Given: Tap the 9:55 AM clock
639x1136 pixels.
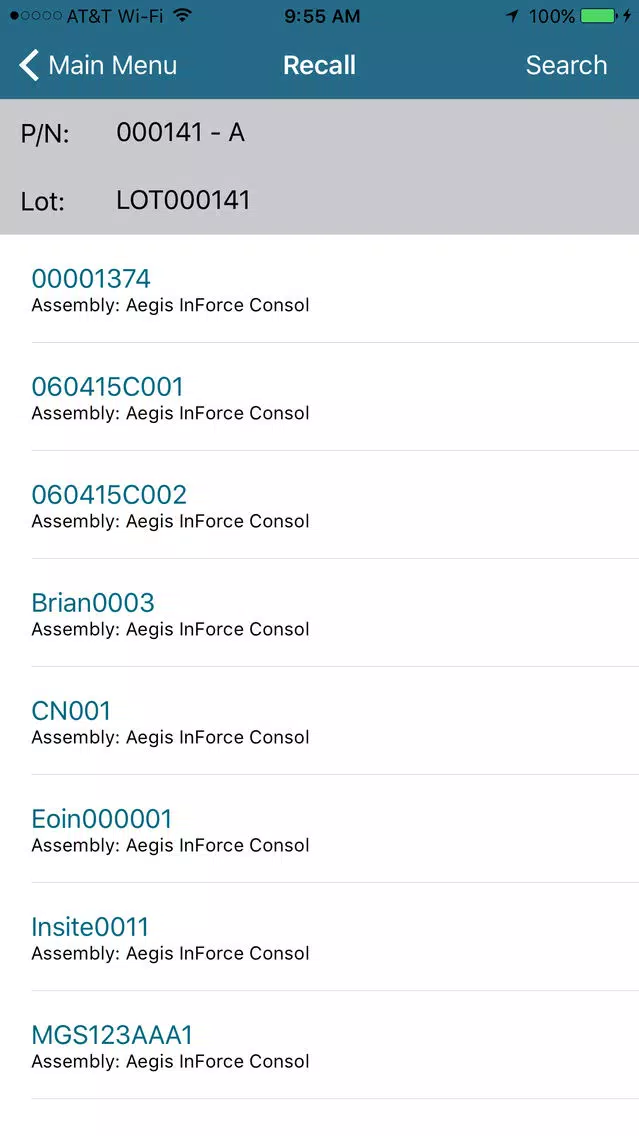Looking at the screenshot, I should click(x=322, y=15).
